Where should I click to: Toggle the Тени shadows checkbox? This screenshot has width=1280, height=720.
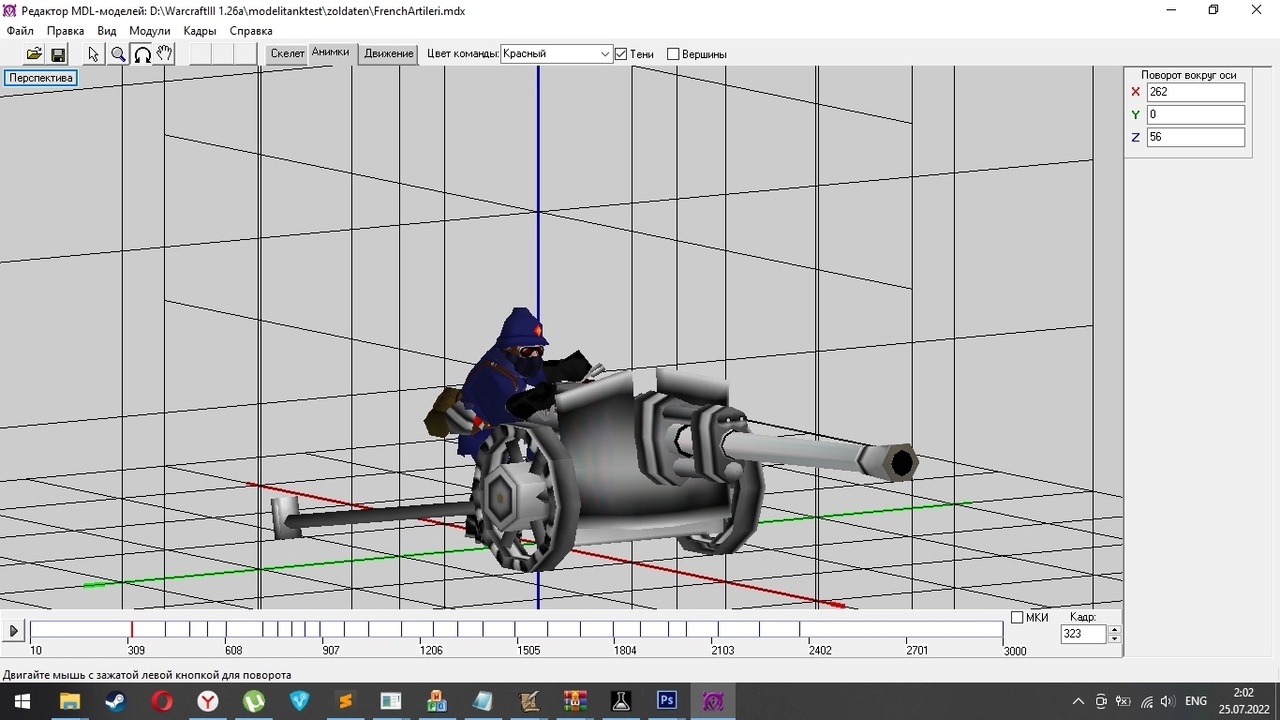[x=621, y=54]
